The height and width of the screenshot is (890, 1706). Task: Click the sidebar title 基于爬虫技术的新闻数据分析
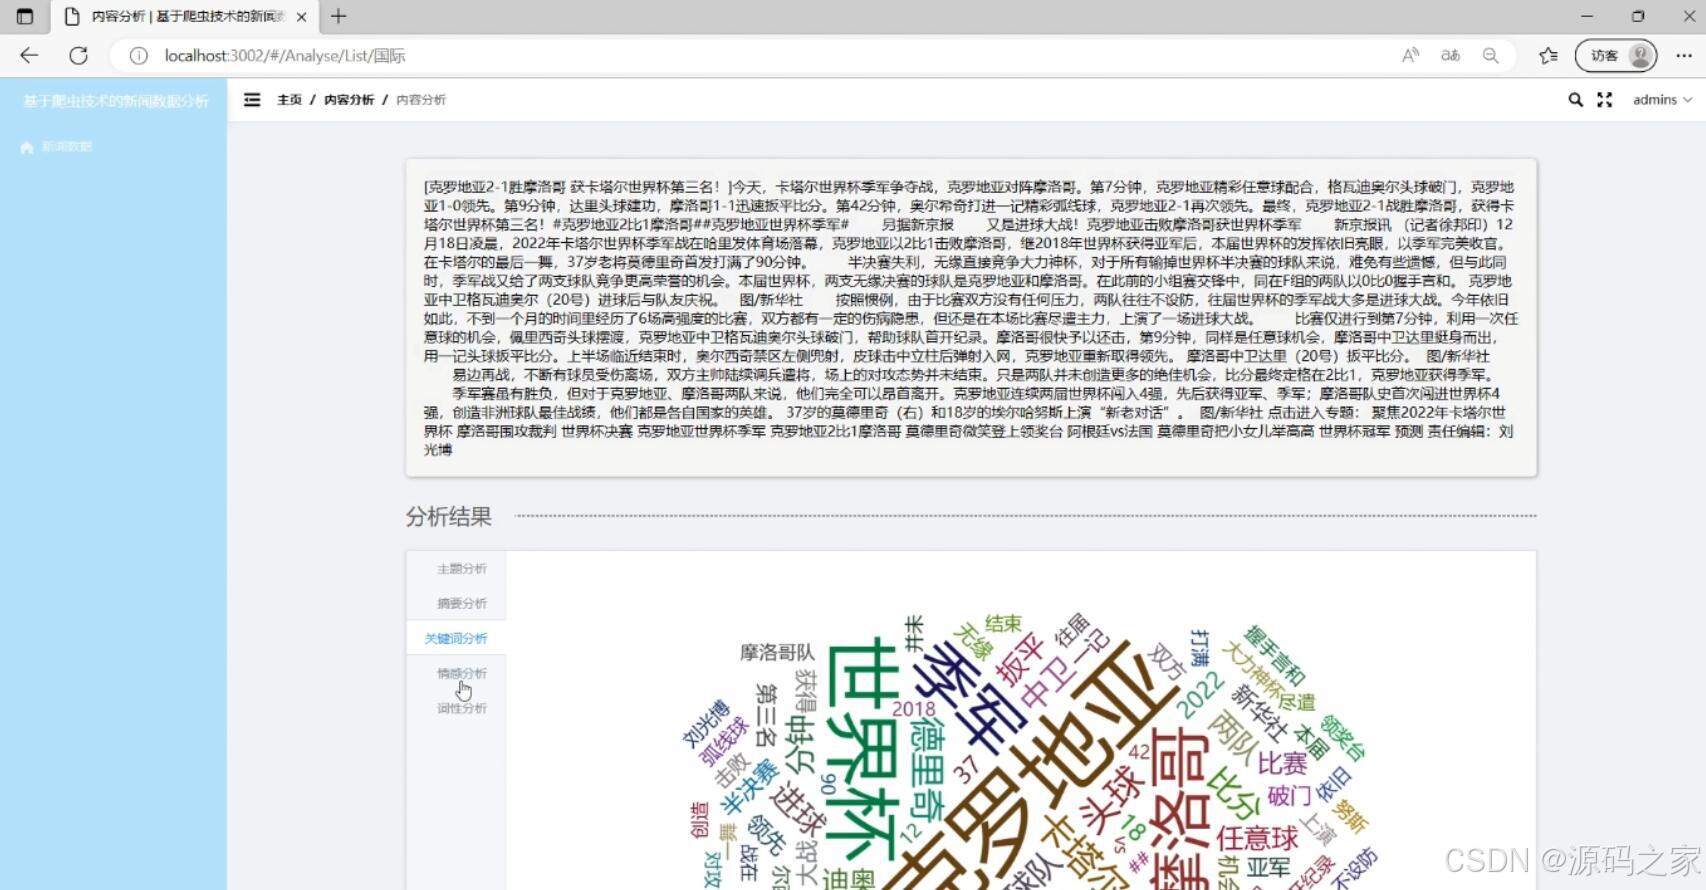click(x=116, y=101)
